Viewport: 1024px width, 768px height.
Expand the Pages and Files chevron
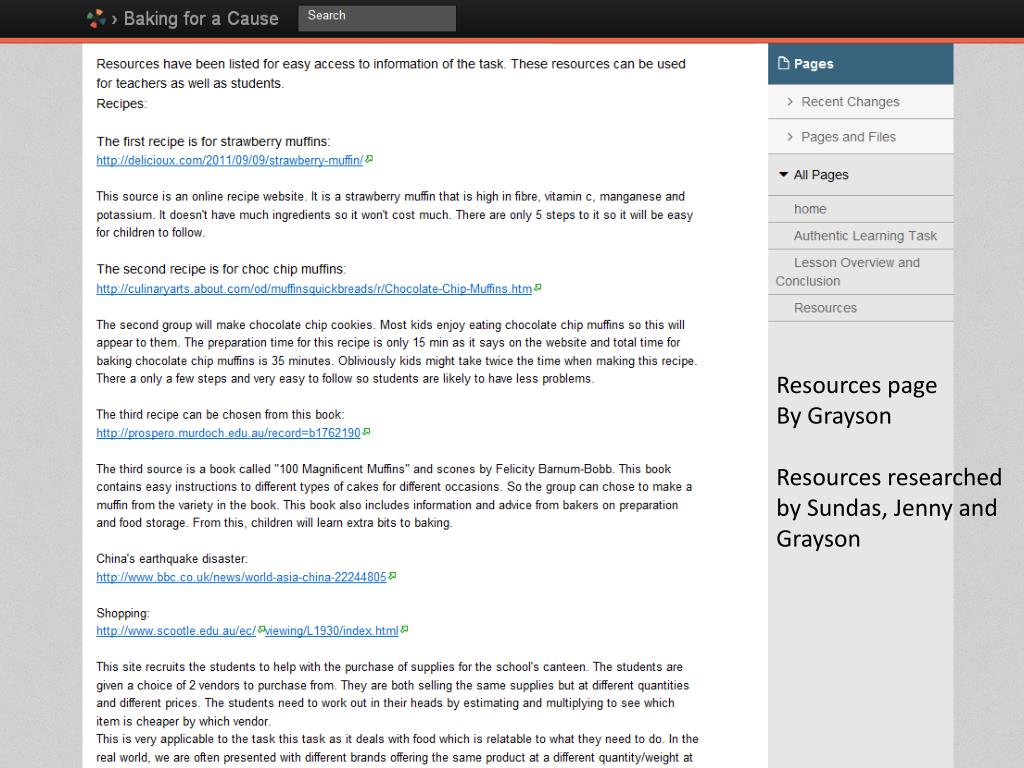[x=790, y=136]
